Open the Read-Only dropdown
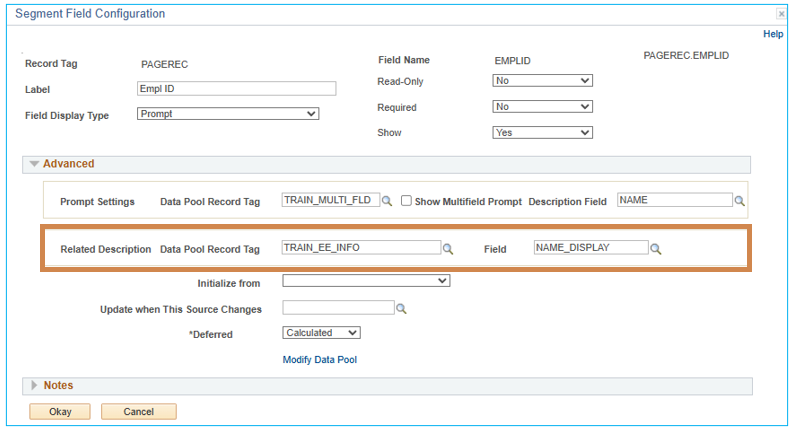This screenshot has width=792, height=431. pyautogui.click(x=542, y=80)
